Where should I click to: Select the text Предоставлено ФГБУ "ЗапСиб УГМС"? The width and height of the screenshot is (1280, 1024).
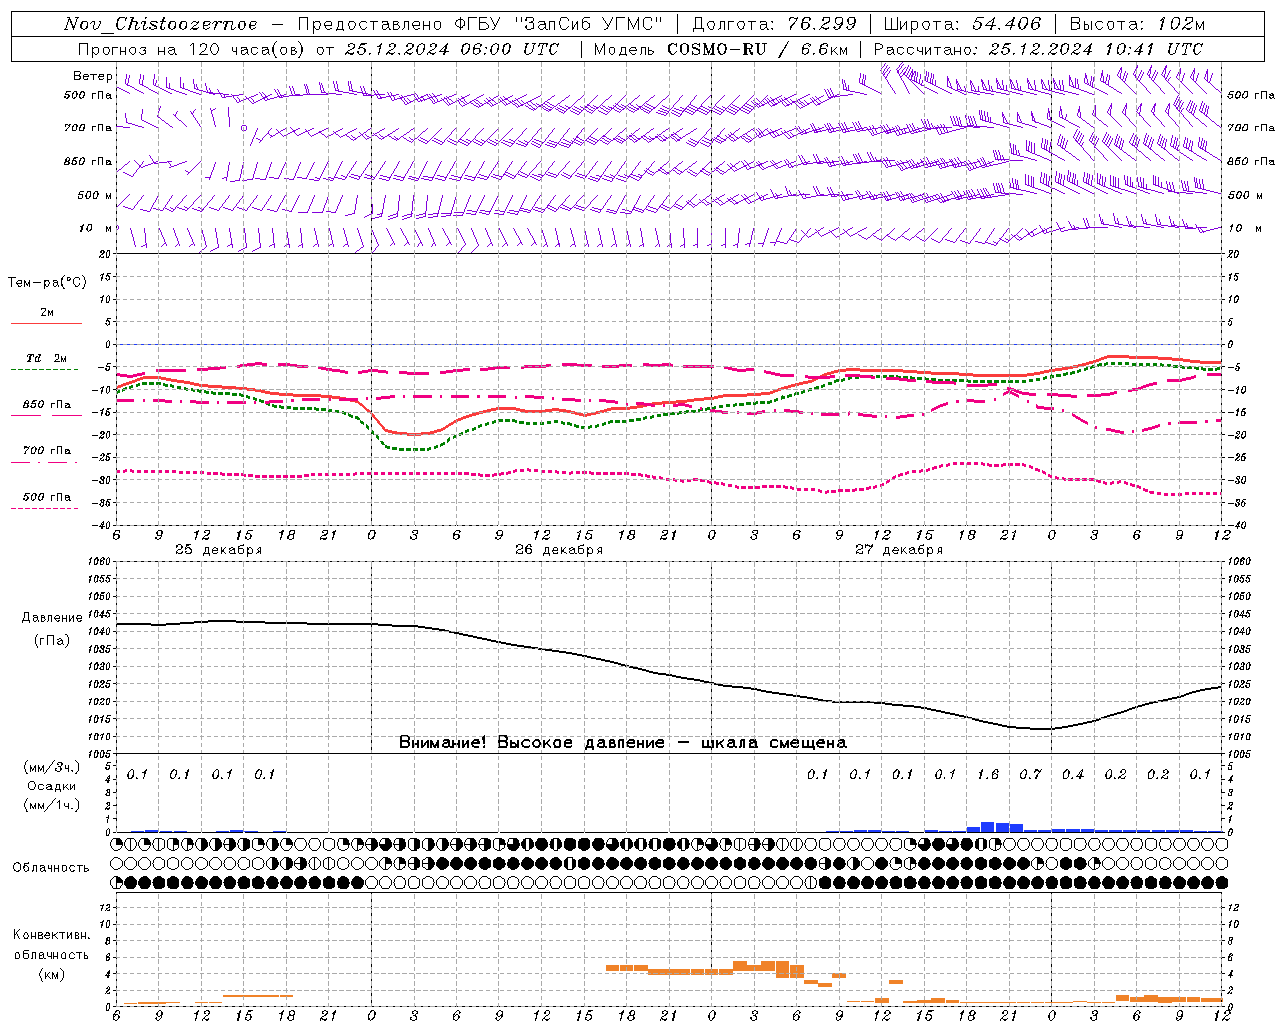coord(480,24)
